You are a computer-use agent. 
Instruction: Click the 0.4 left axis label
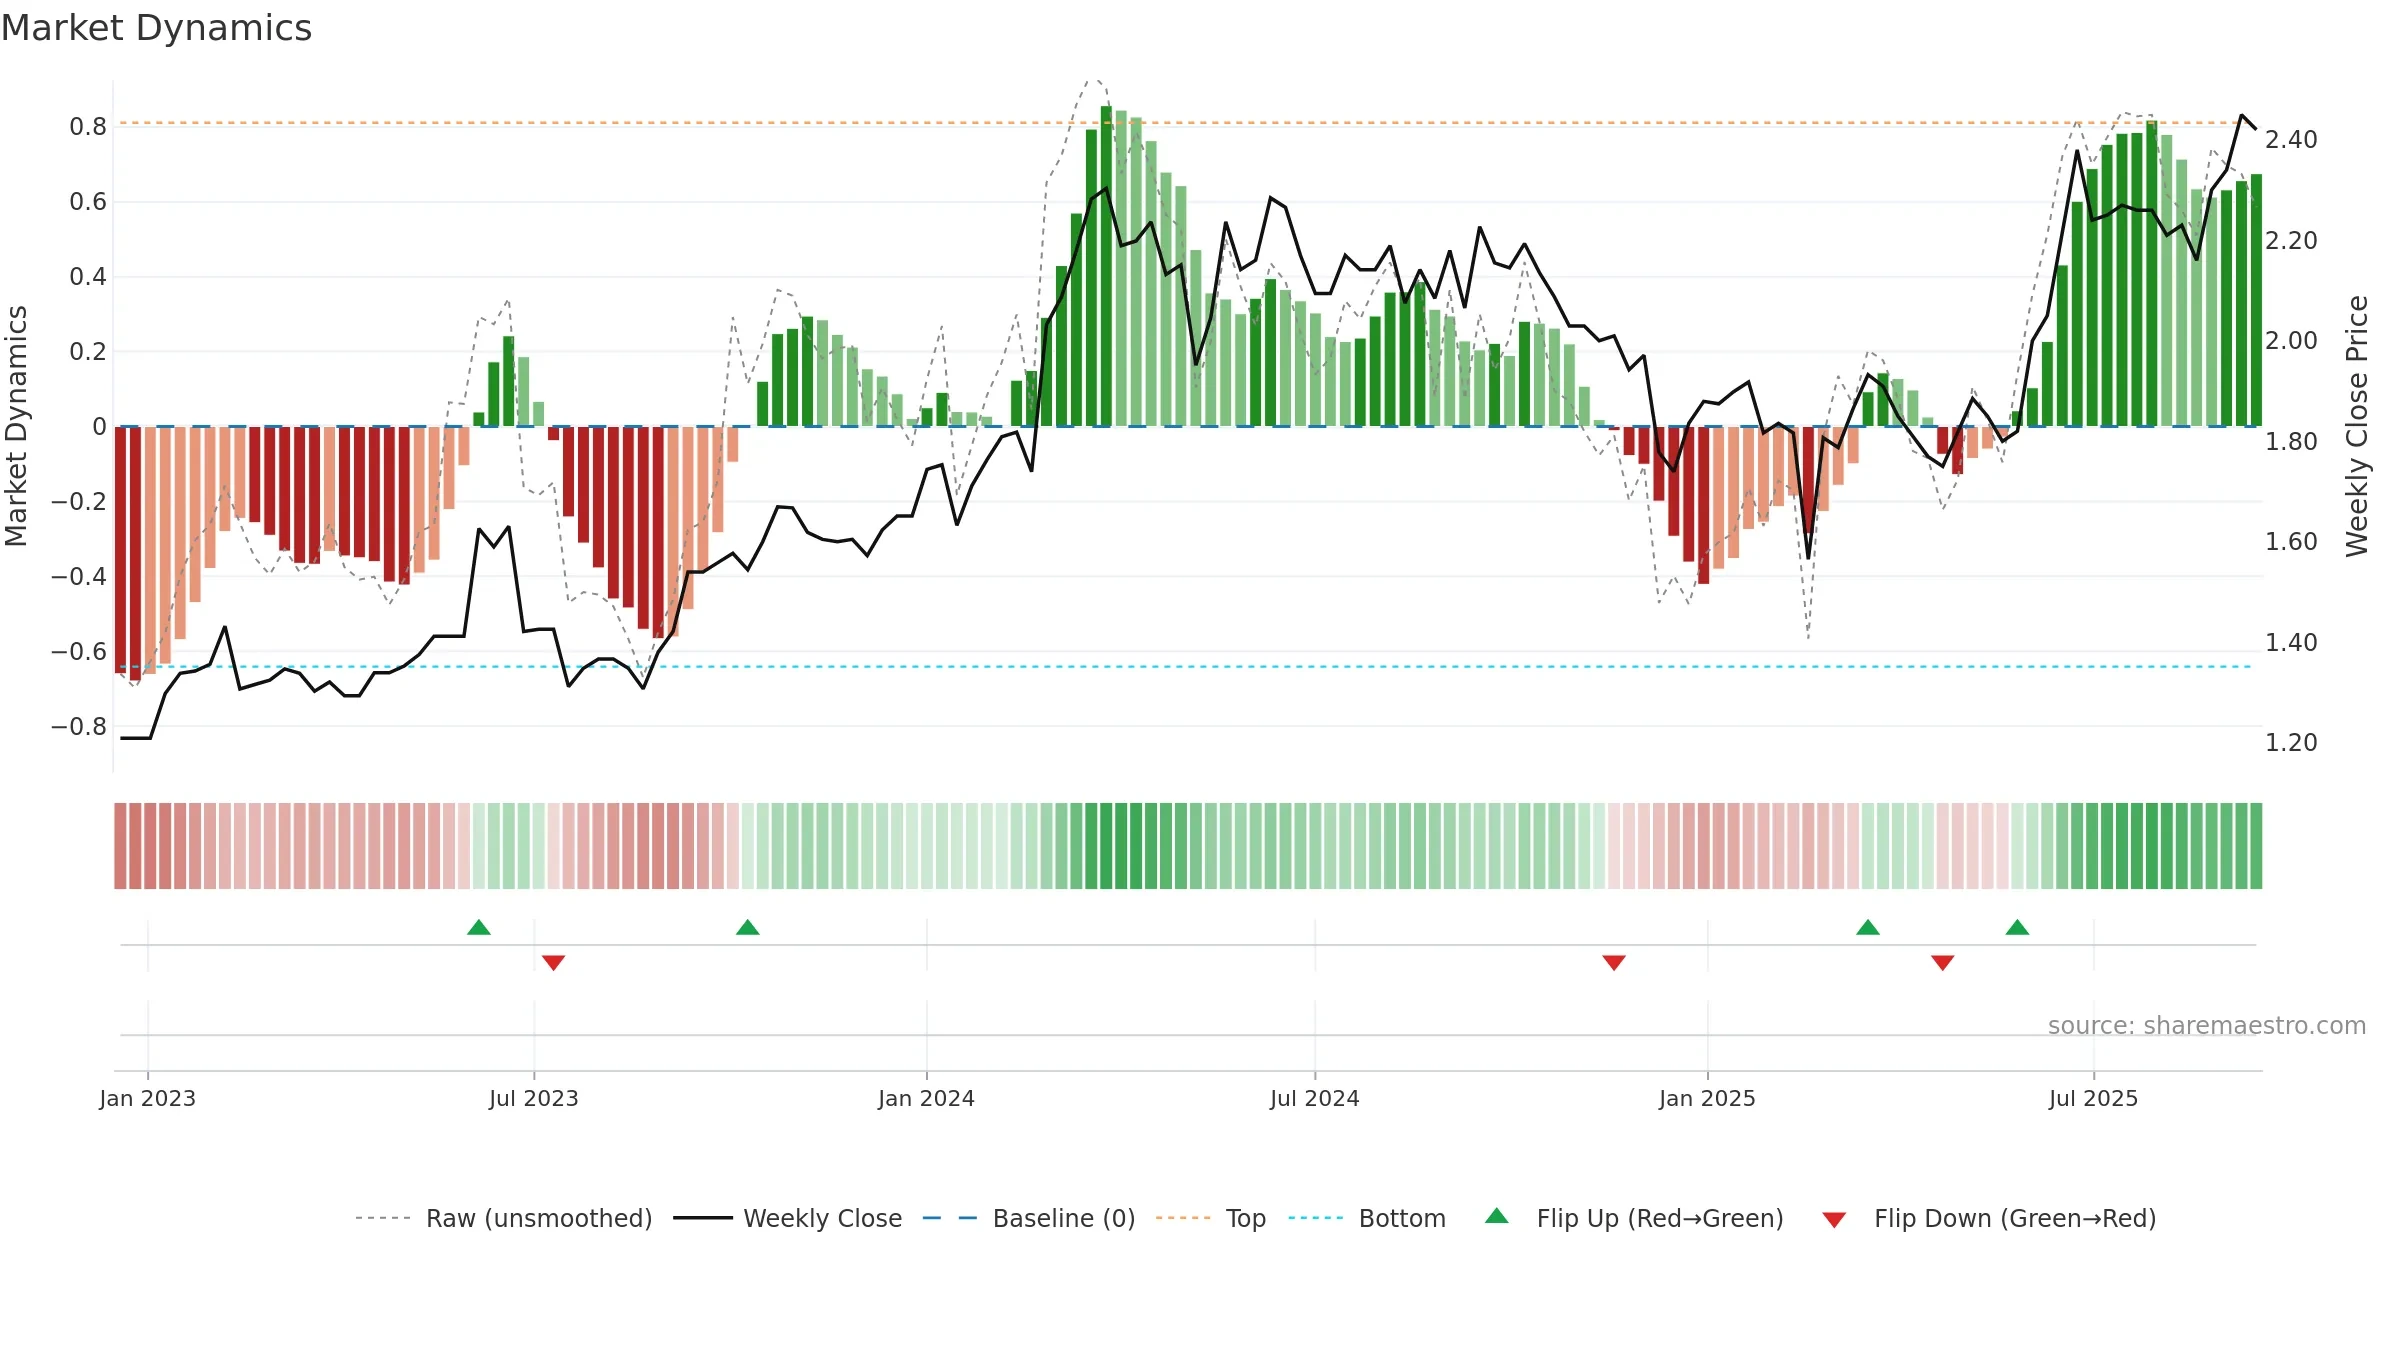pyautogui.click(x=88, y=277)
